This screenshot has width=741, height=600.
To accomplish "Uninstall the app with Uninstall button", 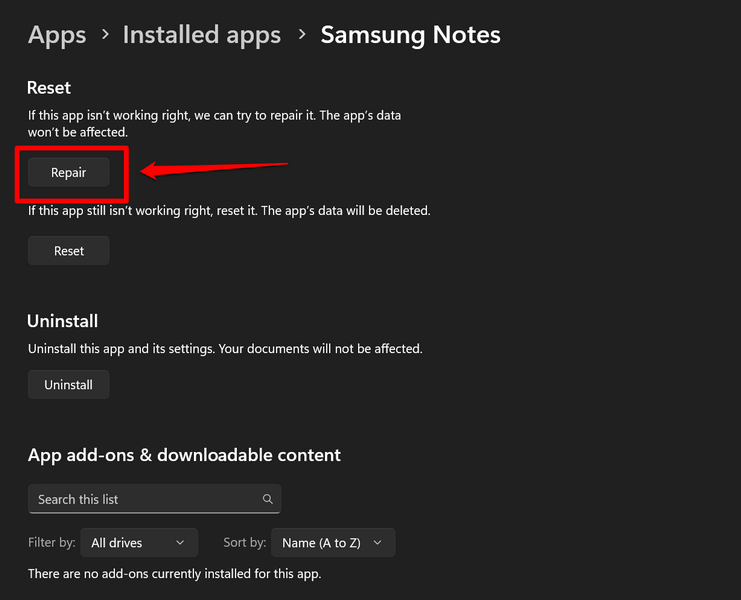I will (x=69, y=385).
